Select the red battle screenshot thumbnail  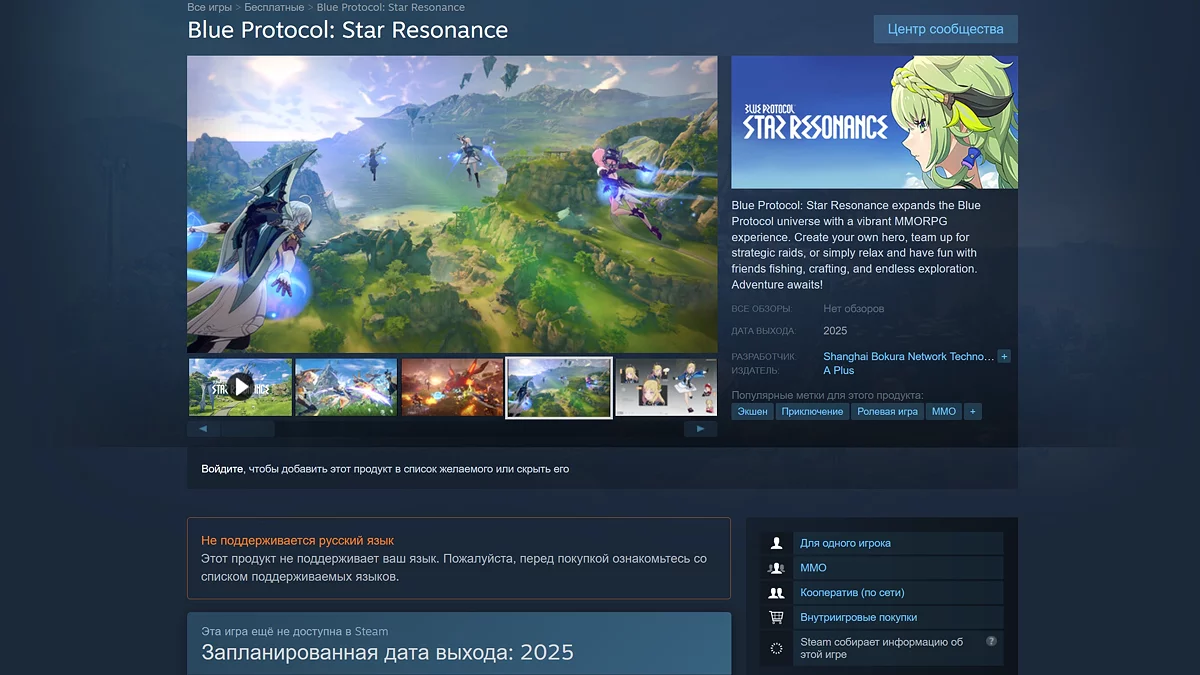(452, 387)
